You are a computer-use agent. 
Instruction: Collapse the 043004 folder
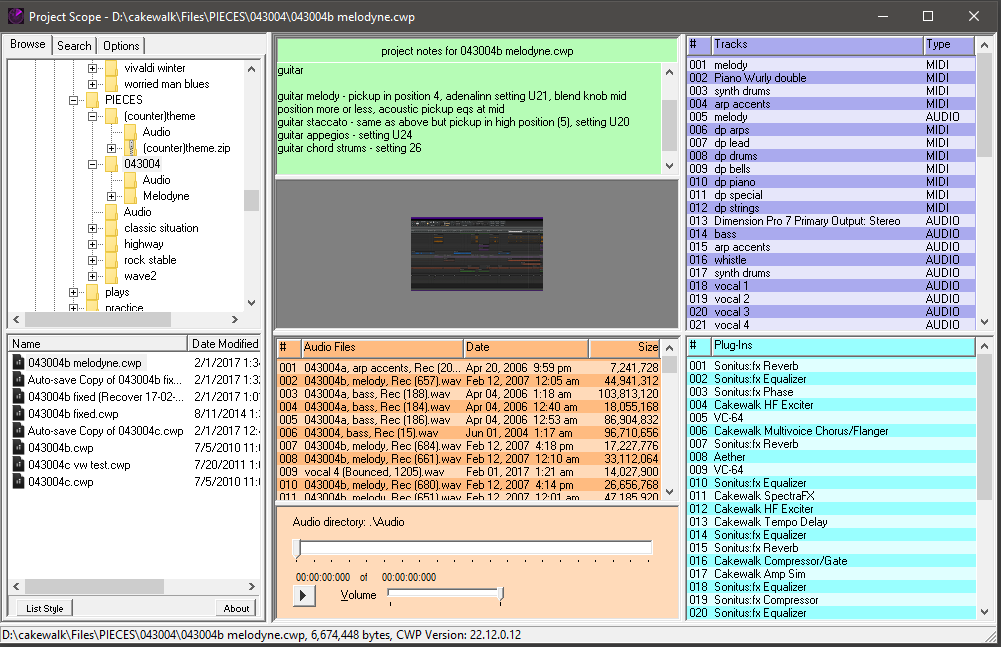[93, 164]
